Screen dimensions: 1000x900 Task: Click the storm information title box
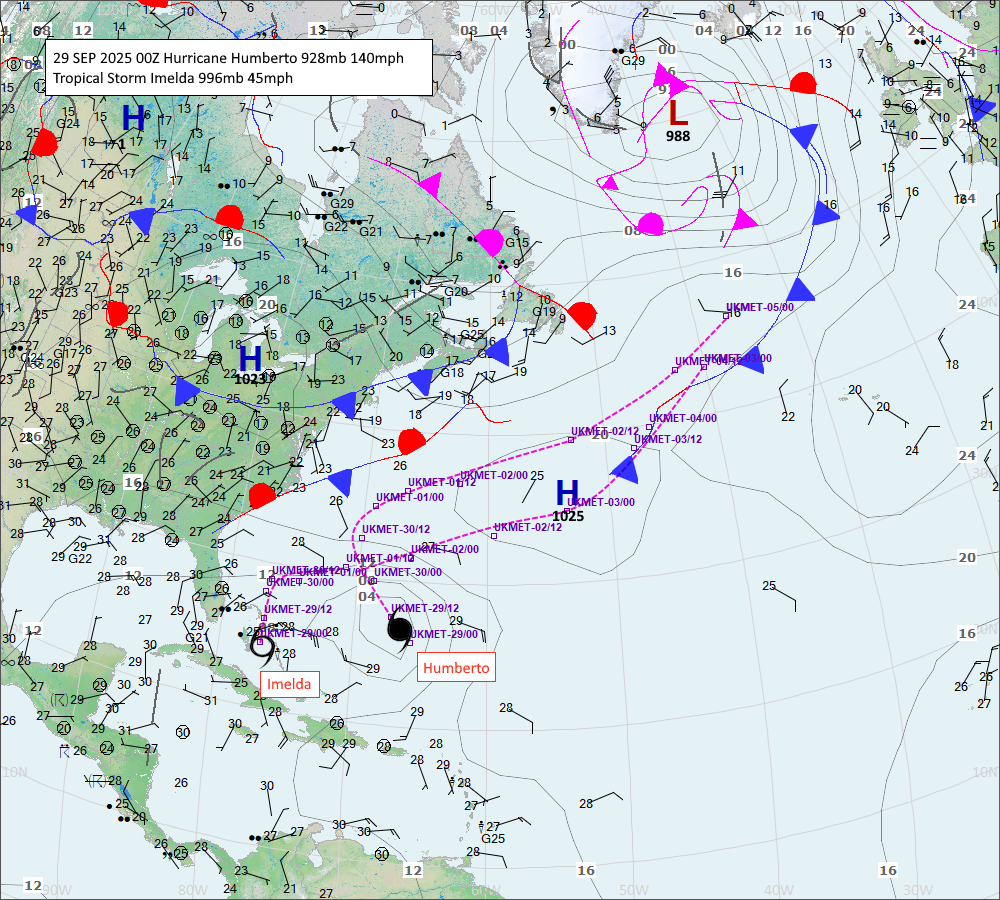coord(239,68)
